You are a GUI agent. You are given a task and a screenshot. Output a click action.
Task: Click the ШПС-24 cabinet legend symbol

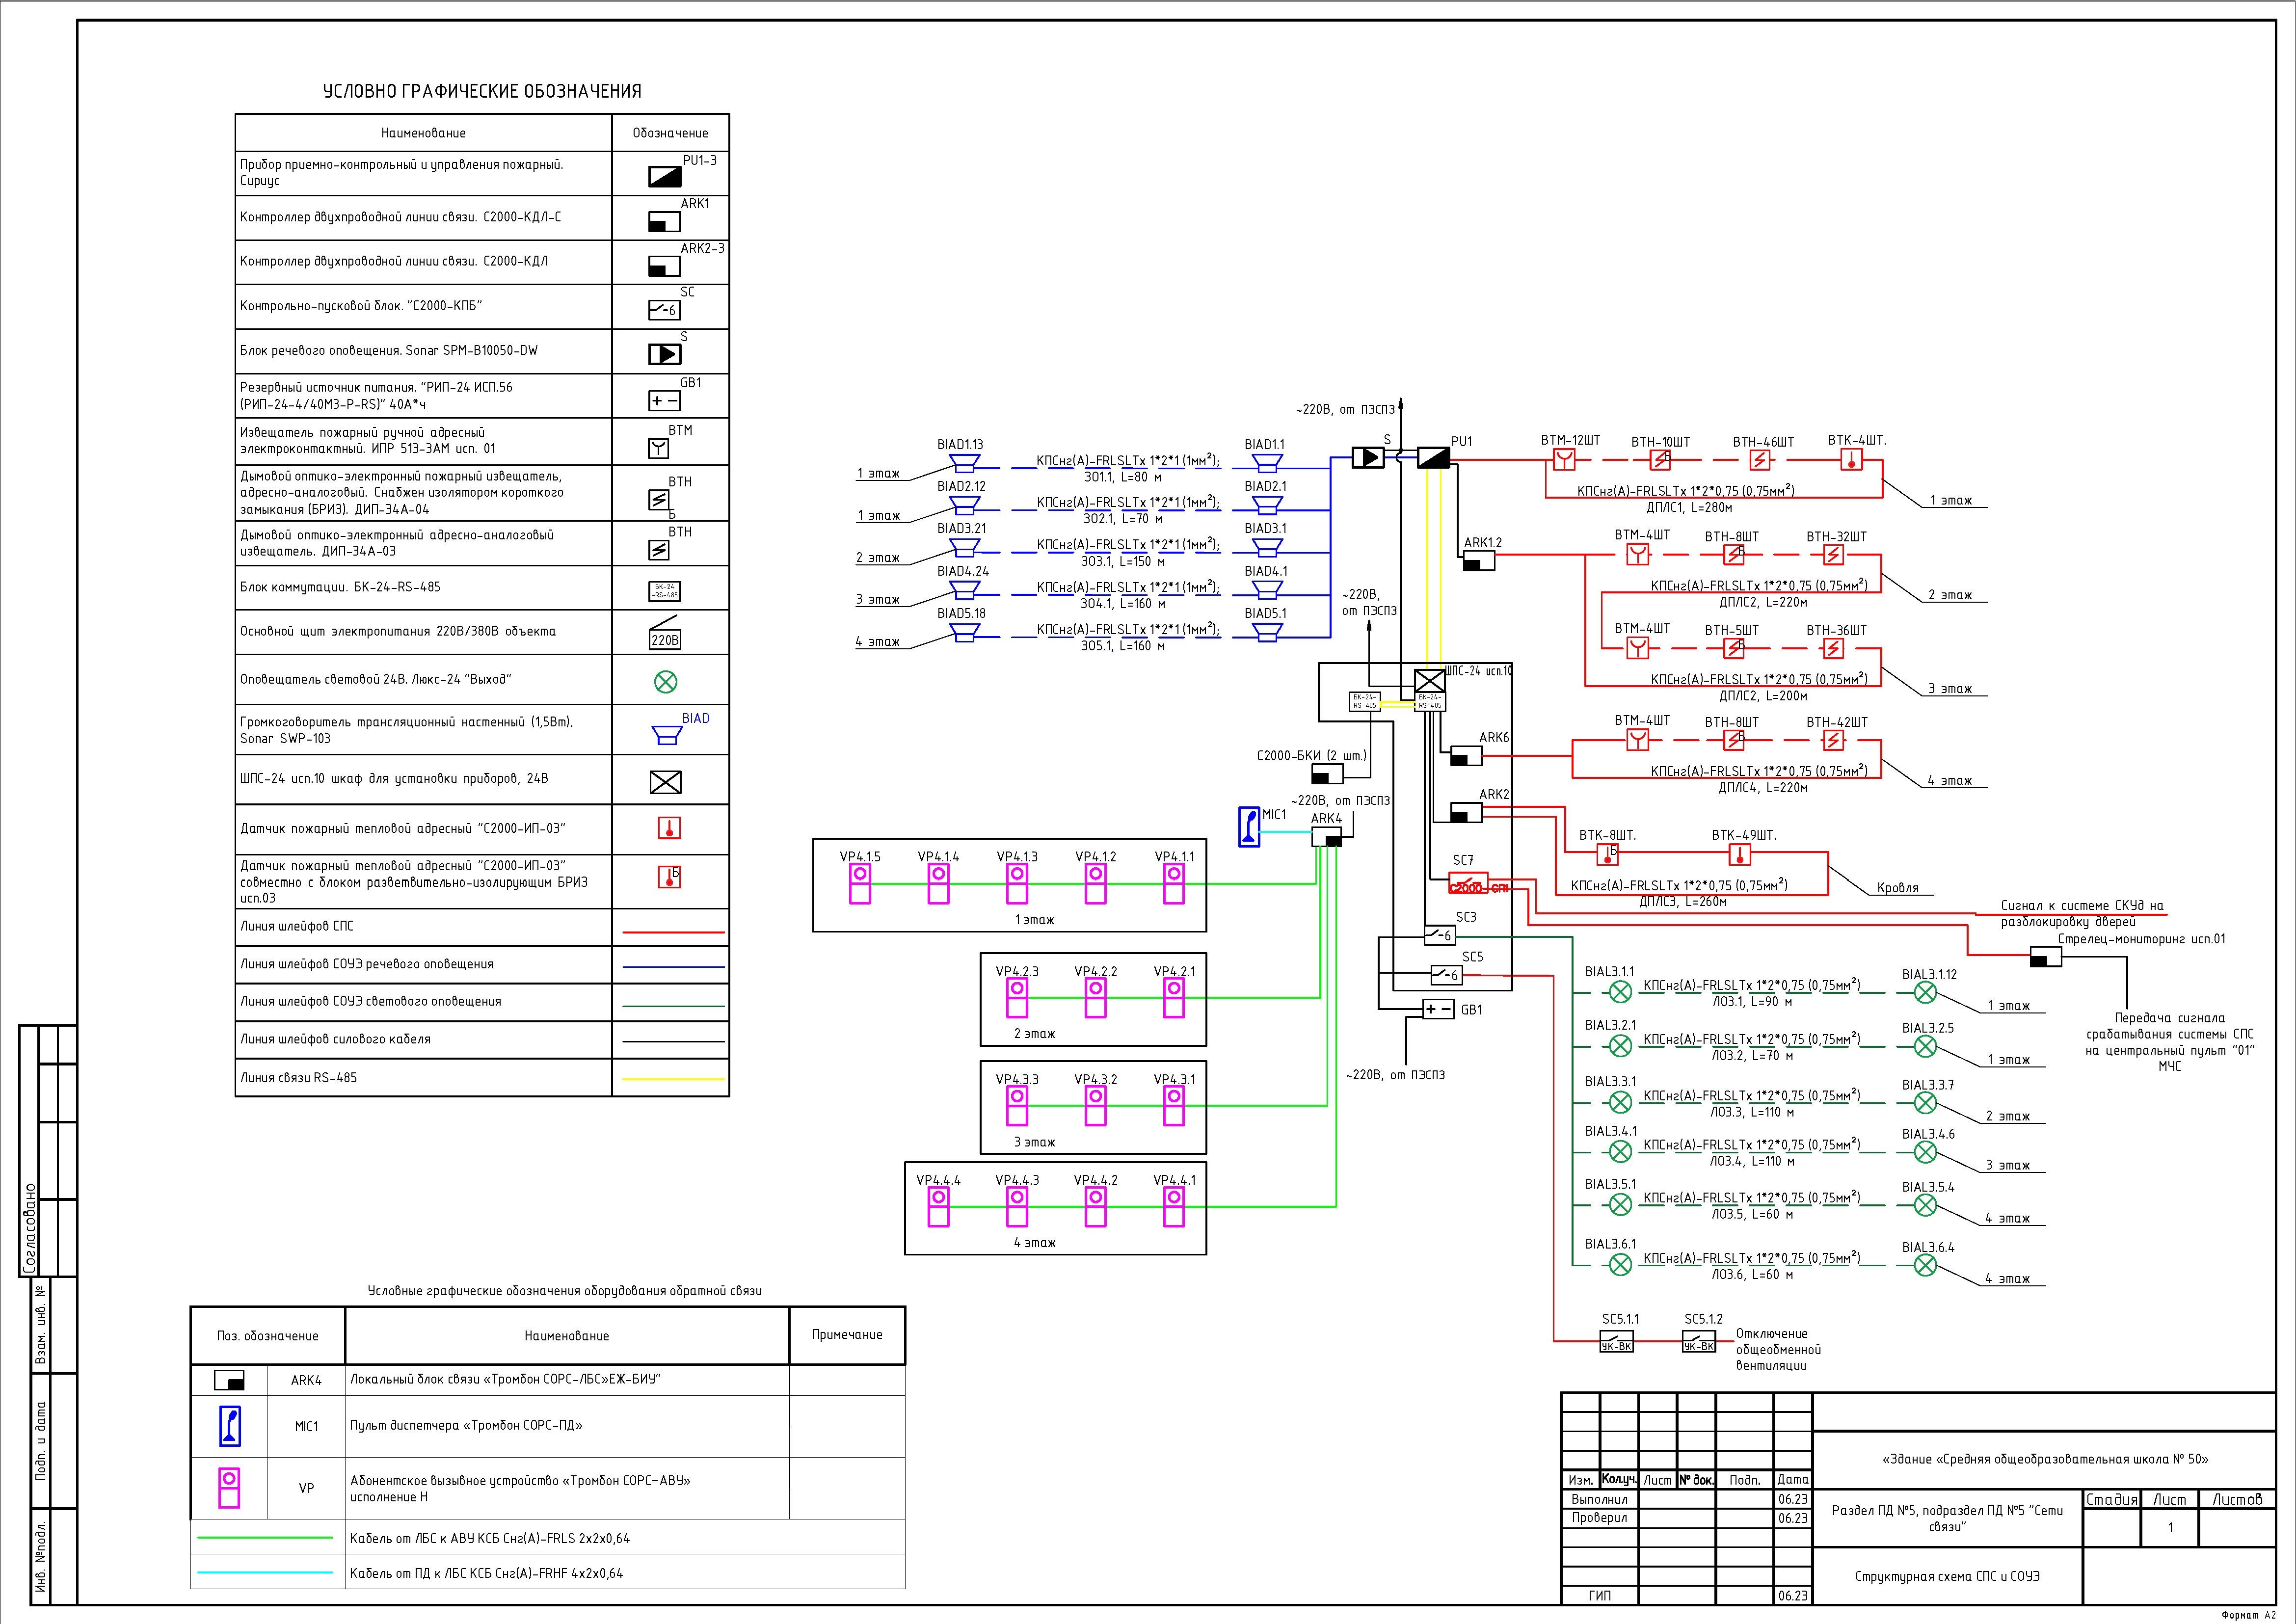pyautogui.click(x=665, y=782)
